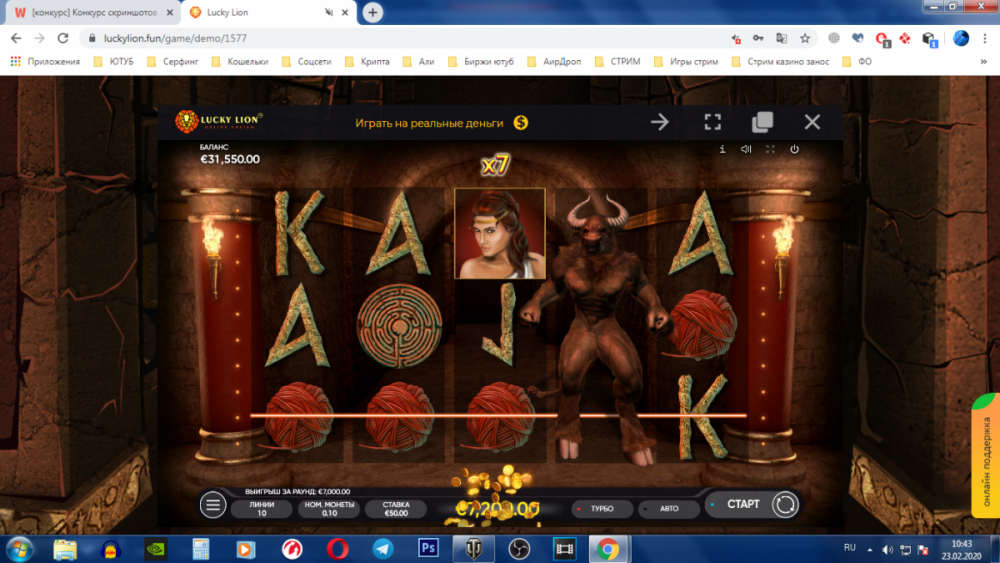
Task: Click the browser address bar
Action: pos(400,38)
